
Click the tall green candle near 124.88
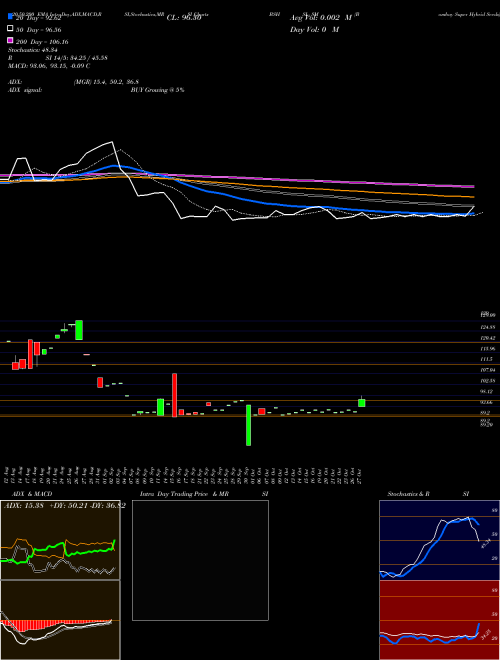79,330
